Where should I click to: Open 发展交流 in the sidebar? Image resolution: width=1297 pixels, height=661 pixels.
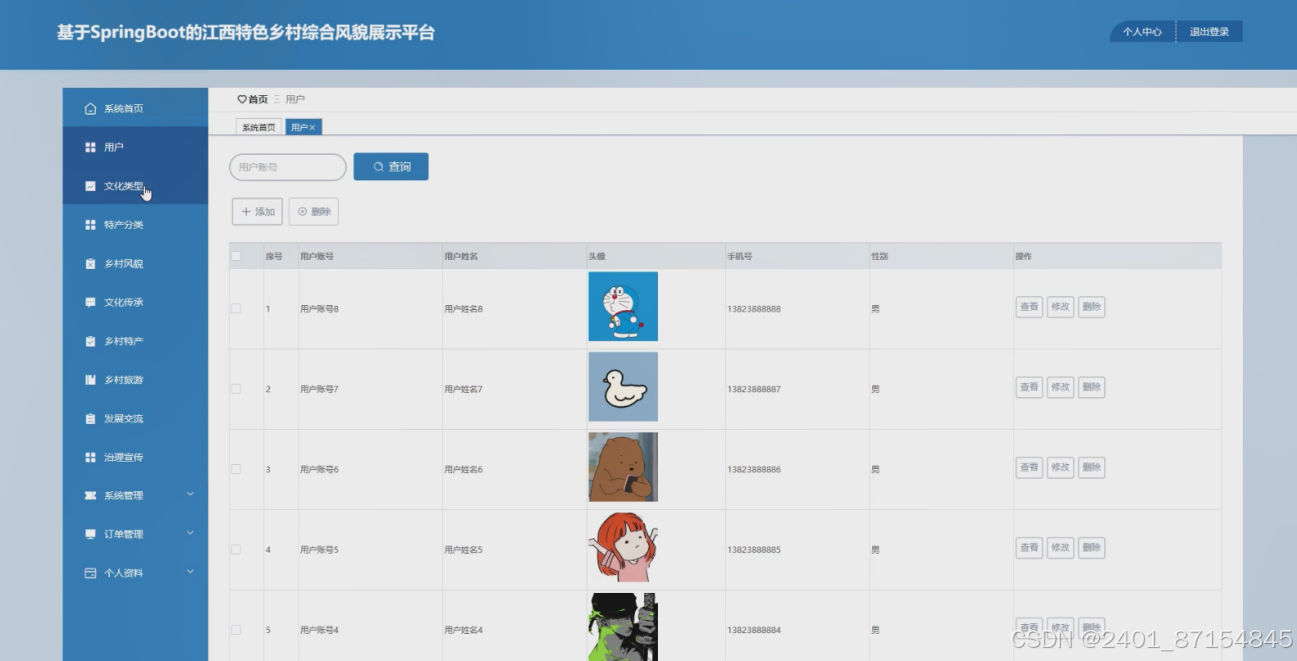[135, 419]
